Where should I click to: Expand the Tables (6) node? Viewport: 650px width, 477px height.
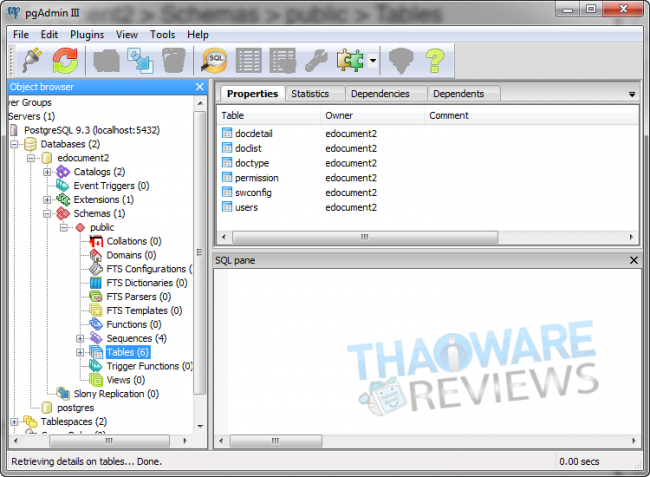pos(80,352)
